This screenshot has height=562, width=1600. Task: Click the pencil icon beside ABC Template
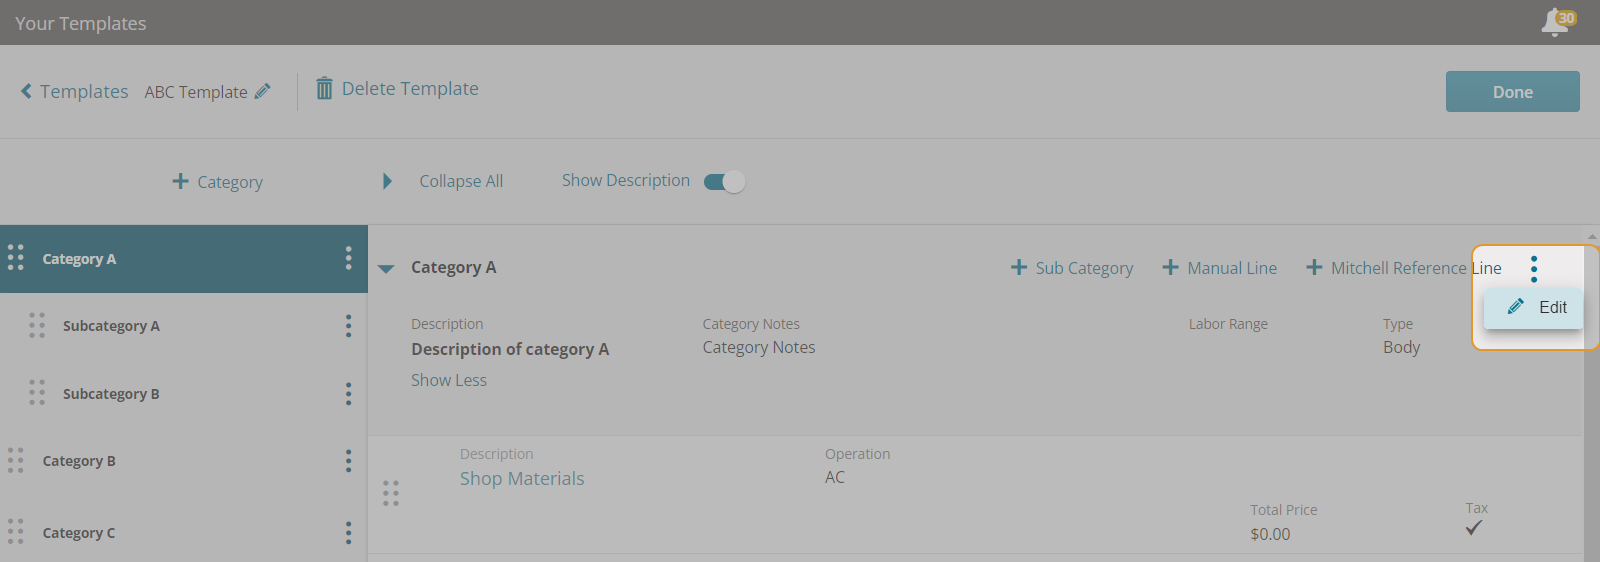[x=262, y=91]
